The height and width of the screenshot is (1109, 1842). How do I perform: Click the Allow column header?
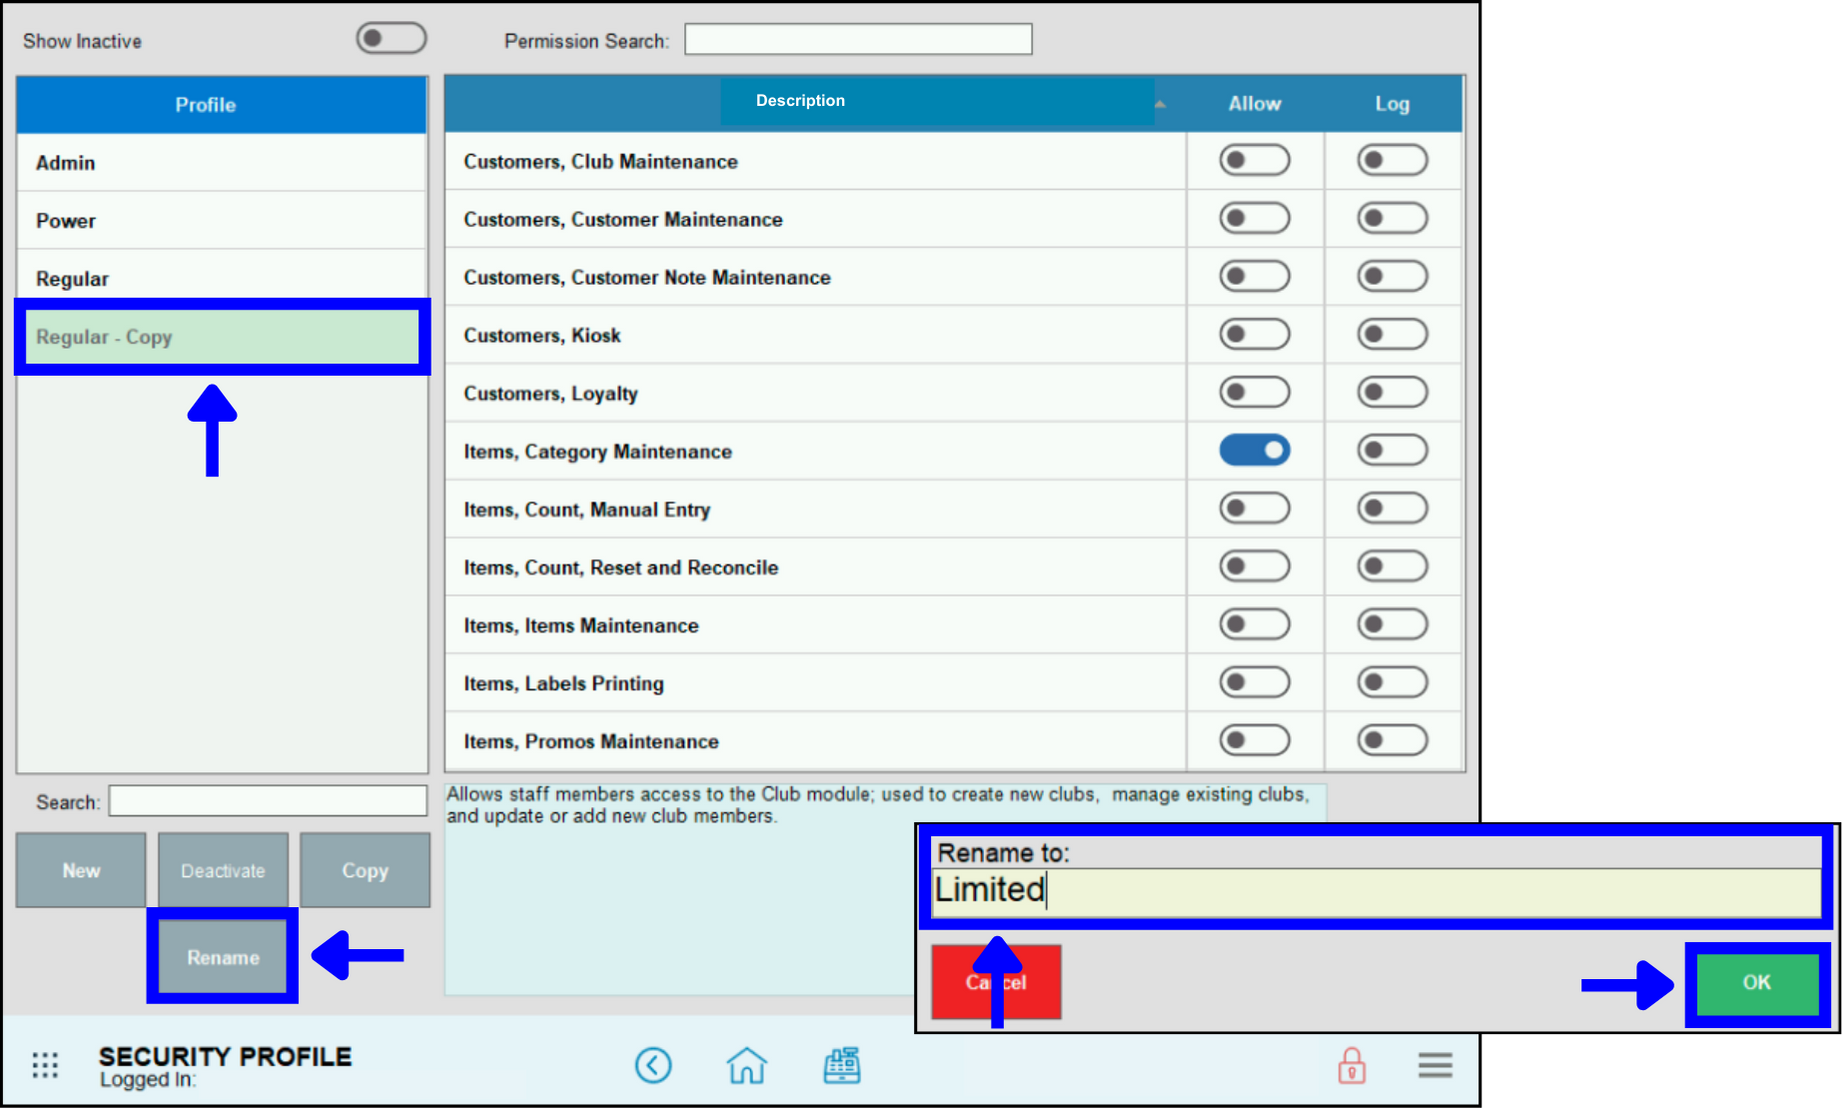(1254, 104)
